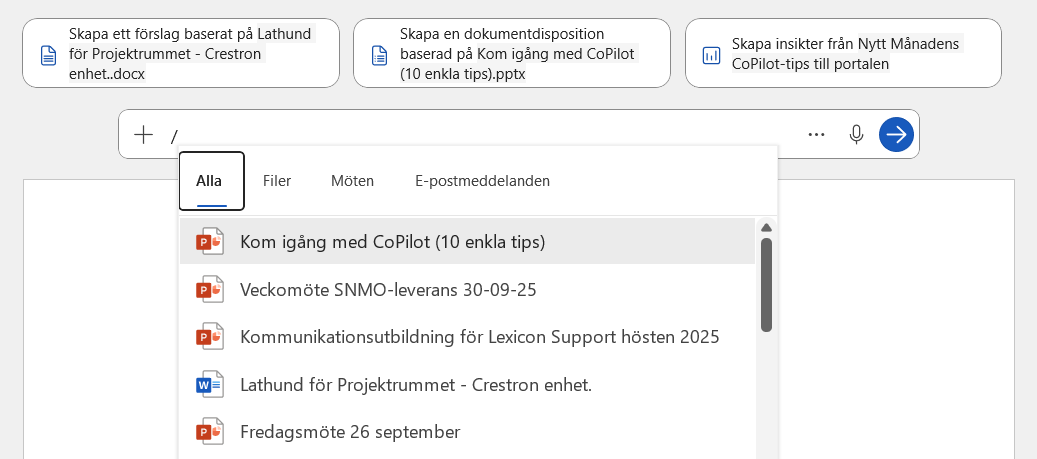The height and width of the screenshot is (459, 1037).
Task: Click PowerPoint icon beside Fredagsmöte 26 september
Action: point(209,432)
